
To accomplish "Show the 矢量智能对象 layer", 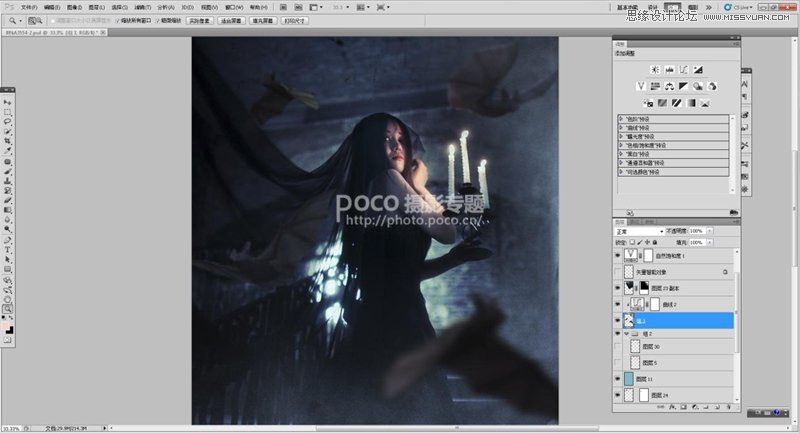I will pos(618,272).
